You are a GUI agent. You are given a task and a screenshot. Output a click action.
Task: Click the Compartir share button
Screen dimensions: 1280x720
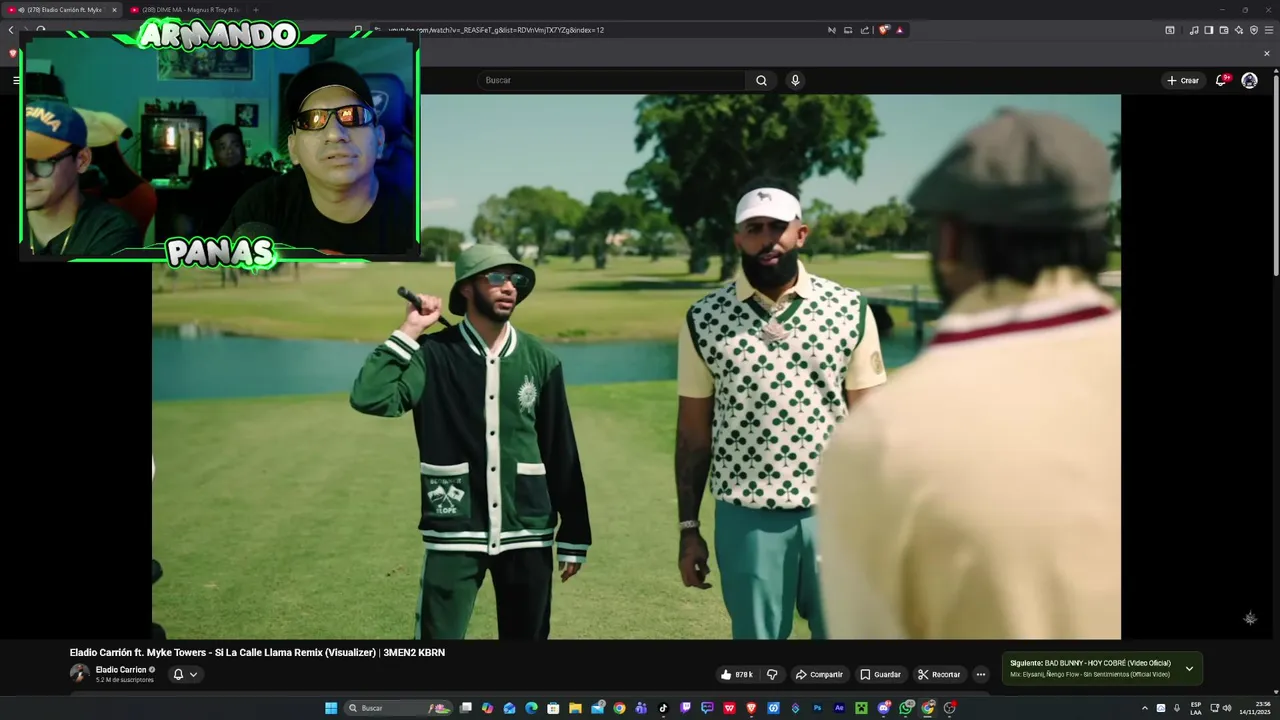(819, 675)
